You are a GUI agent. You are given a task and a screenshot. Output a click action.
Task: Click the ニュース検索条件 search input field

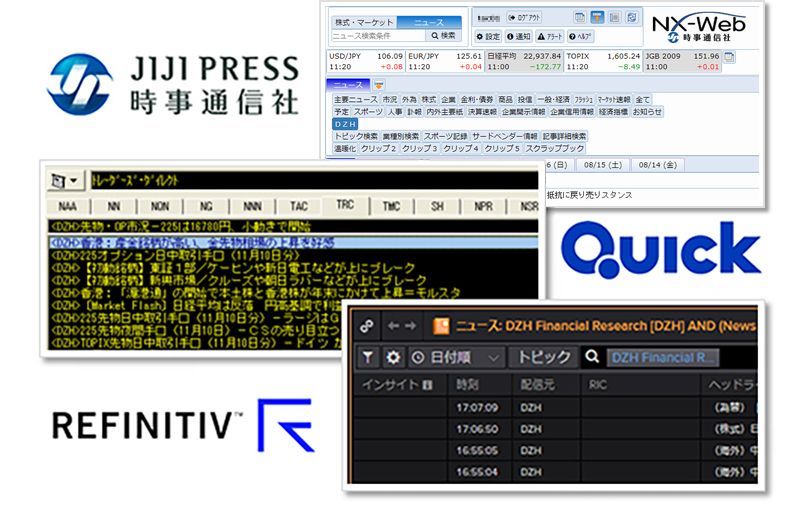pos(378,36)
